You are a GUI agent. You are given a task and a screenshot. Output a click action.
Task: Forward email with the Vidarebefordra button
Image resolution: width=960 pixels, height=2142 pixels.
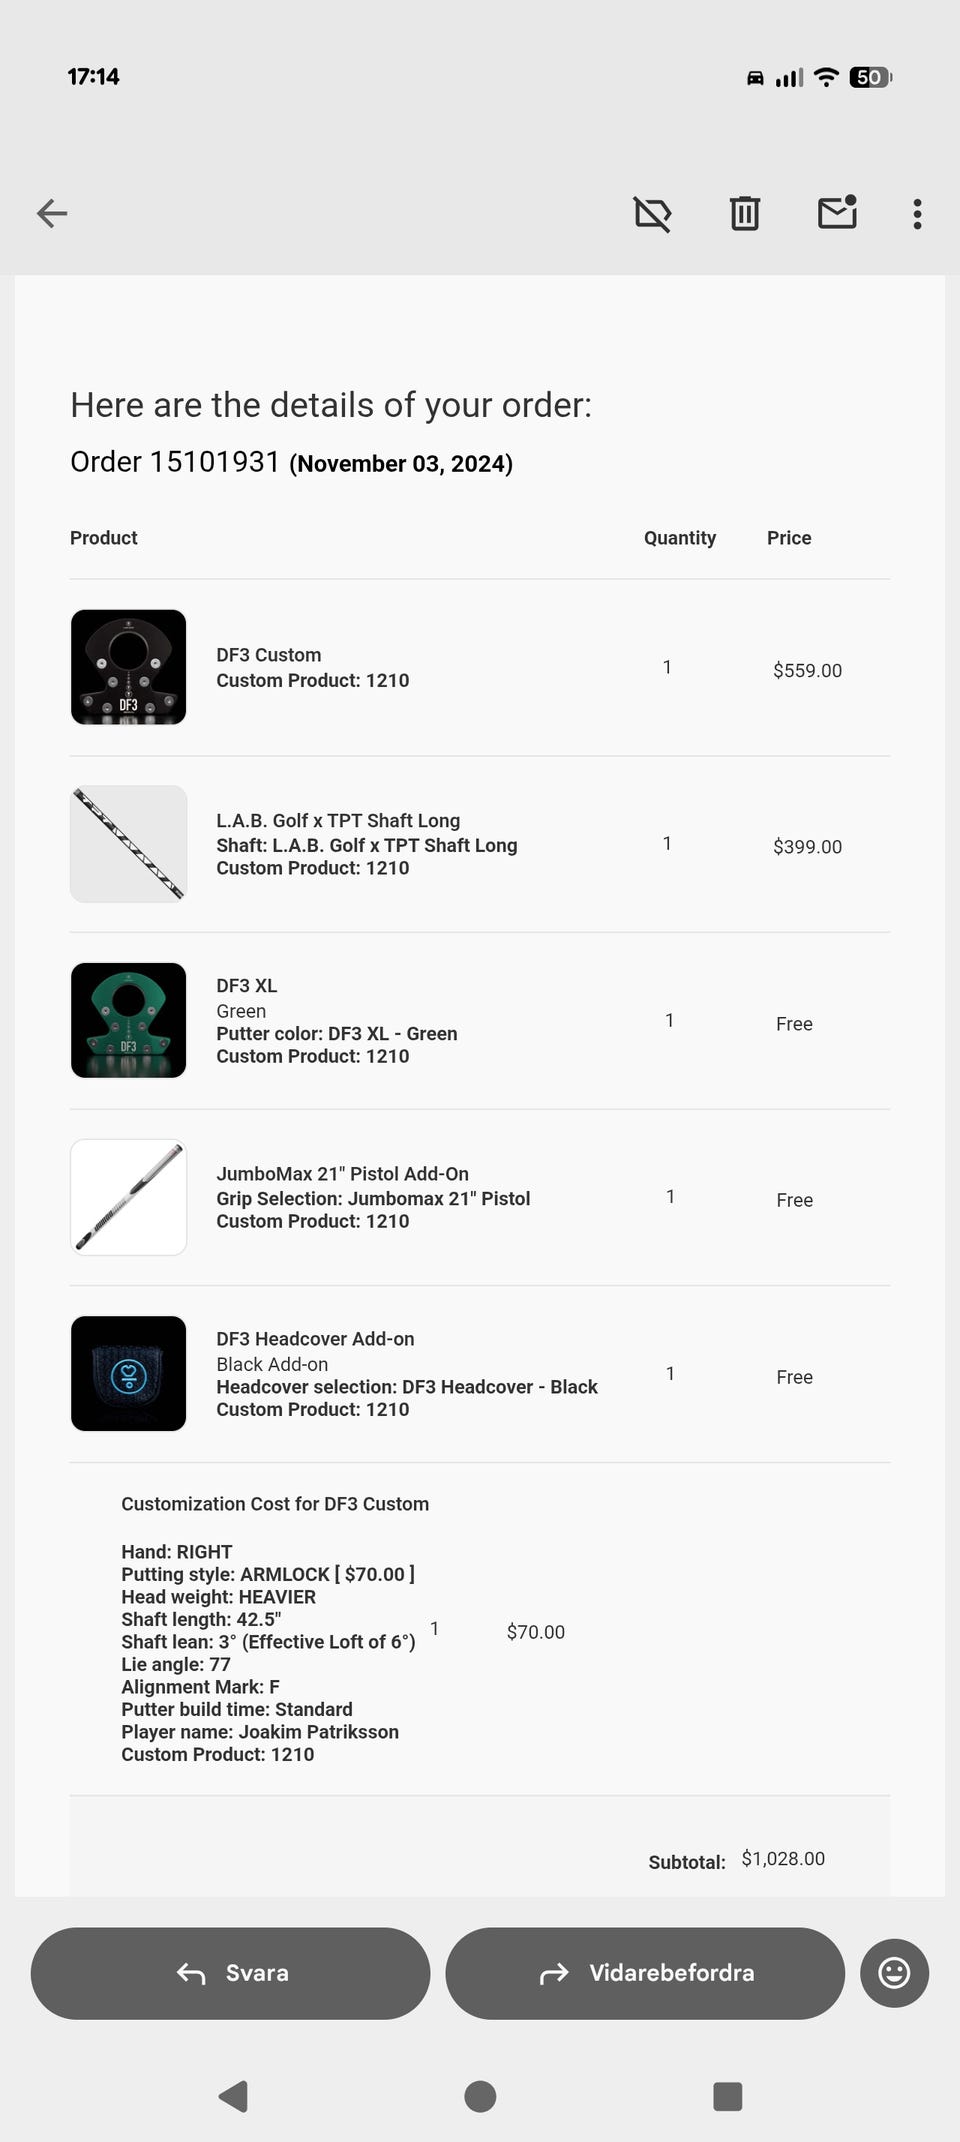coord(645,1973)
